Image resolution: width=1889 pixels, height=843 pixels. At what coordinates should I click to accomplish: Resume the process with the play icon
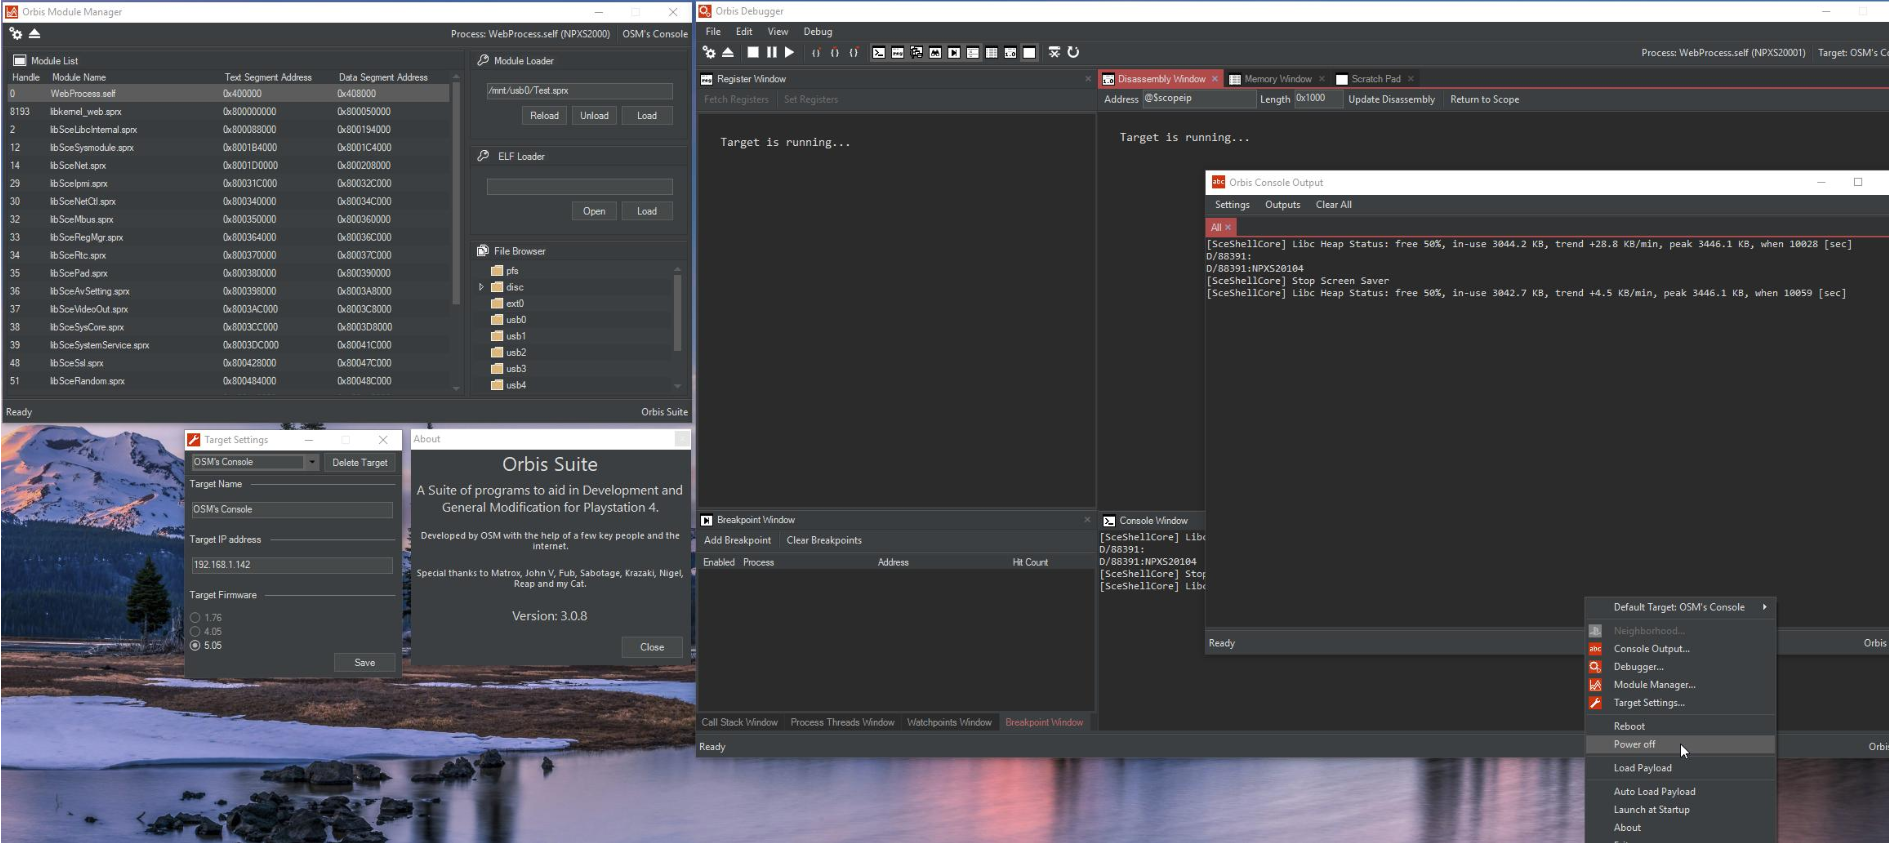[x=789, y=52]
